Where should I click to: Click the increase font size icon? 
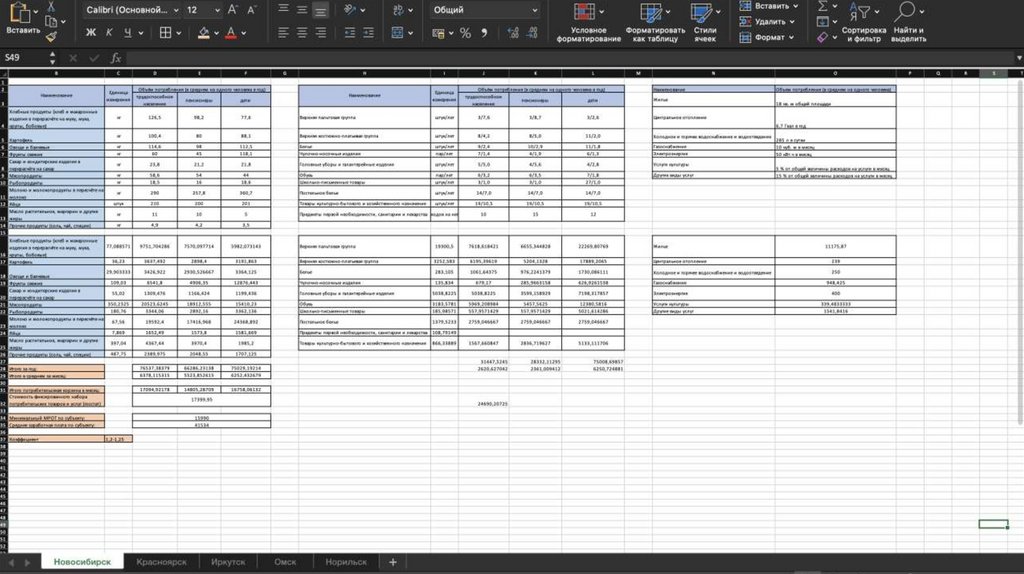point(232,9)
